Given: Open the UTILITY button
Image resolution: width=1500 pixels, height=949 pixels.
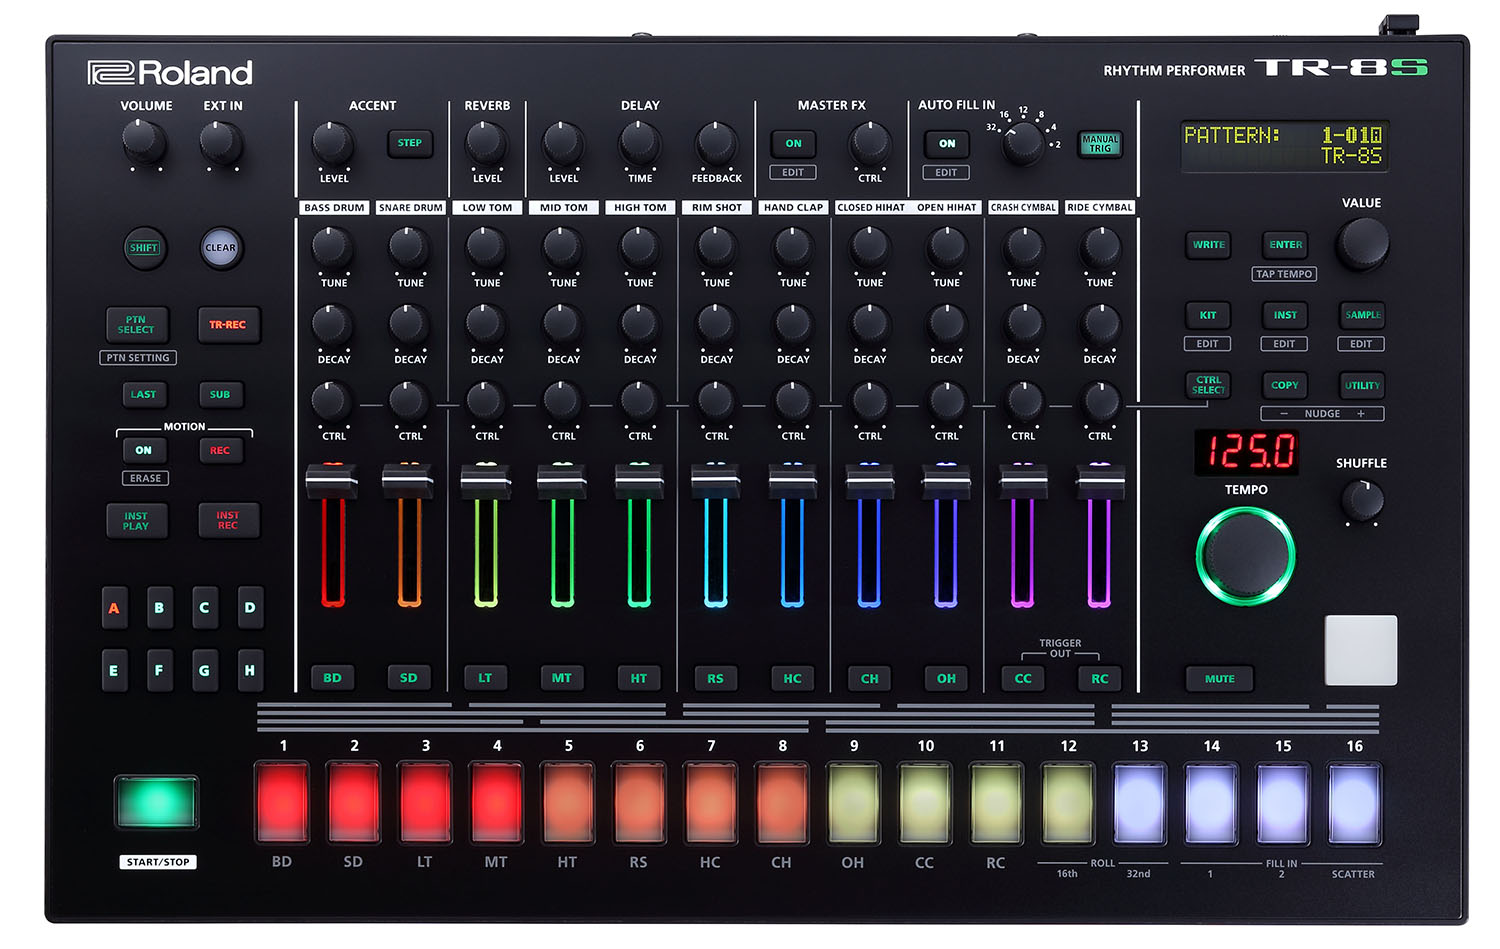Looking at the screenshot, I should click(1362, 385).
